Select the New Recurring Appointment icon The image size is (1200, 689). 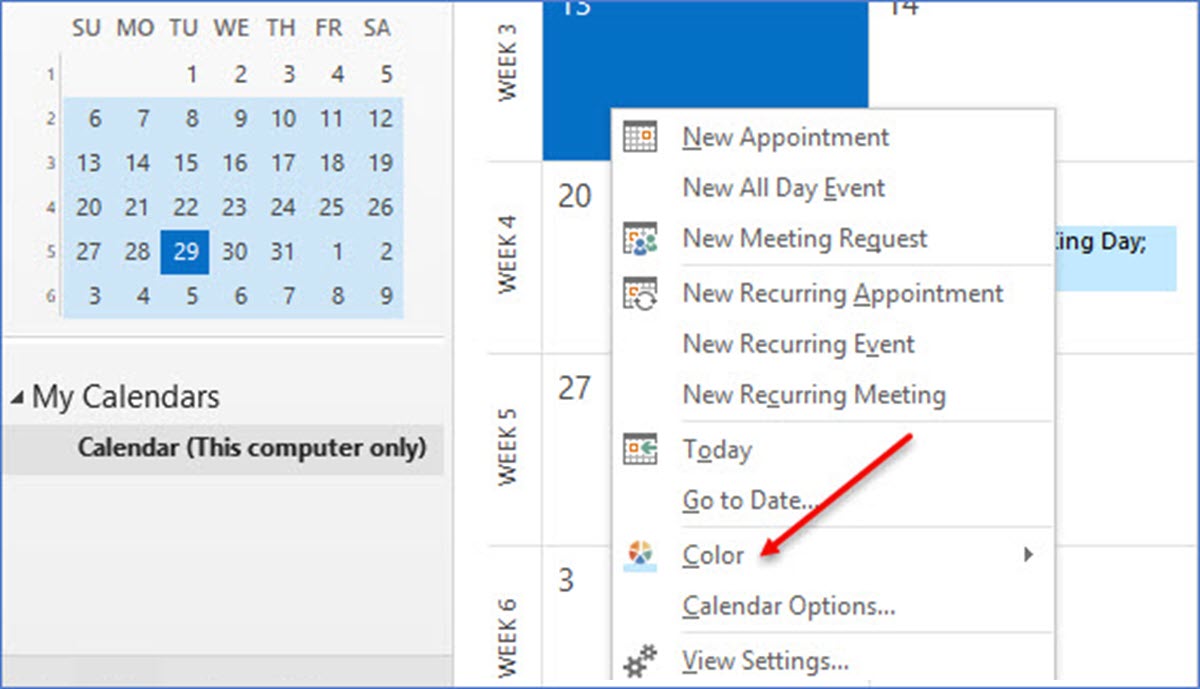639,292
